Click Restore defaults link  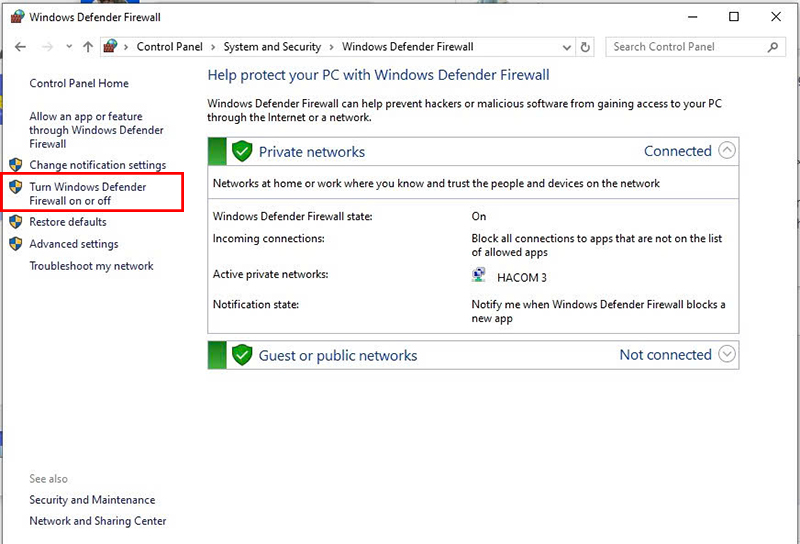(x=68, y=222)
